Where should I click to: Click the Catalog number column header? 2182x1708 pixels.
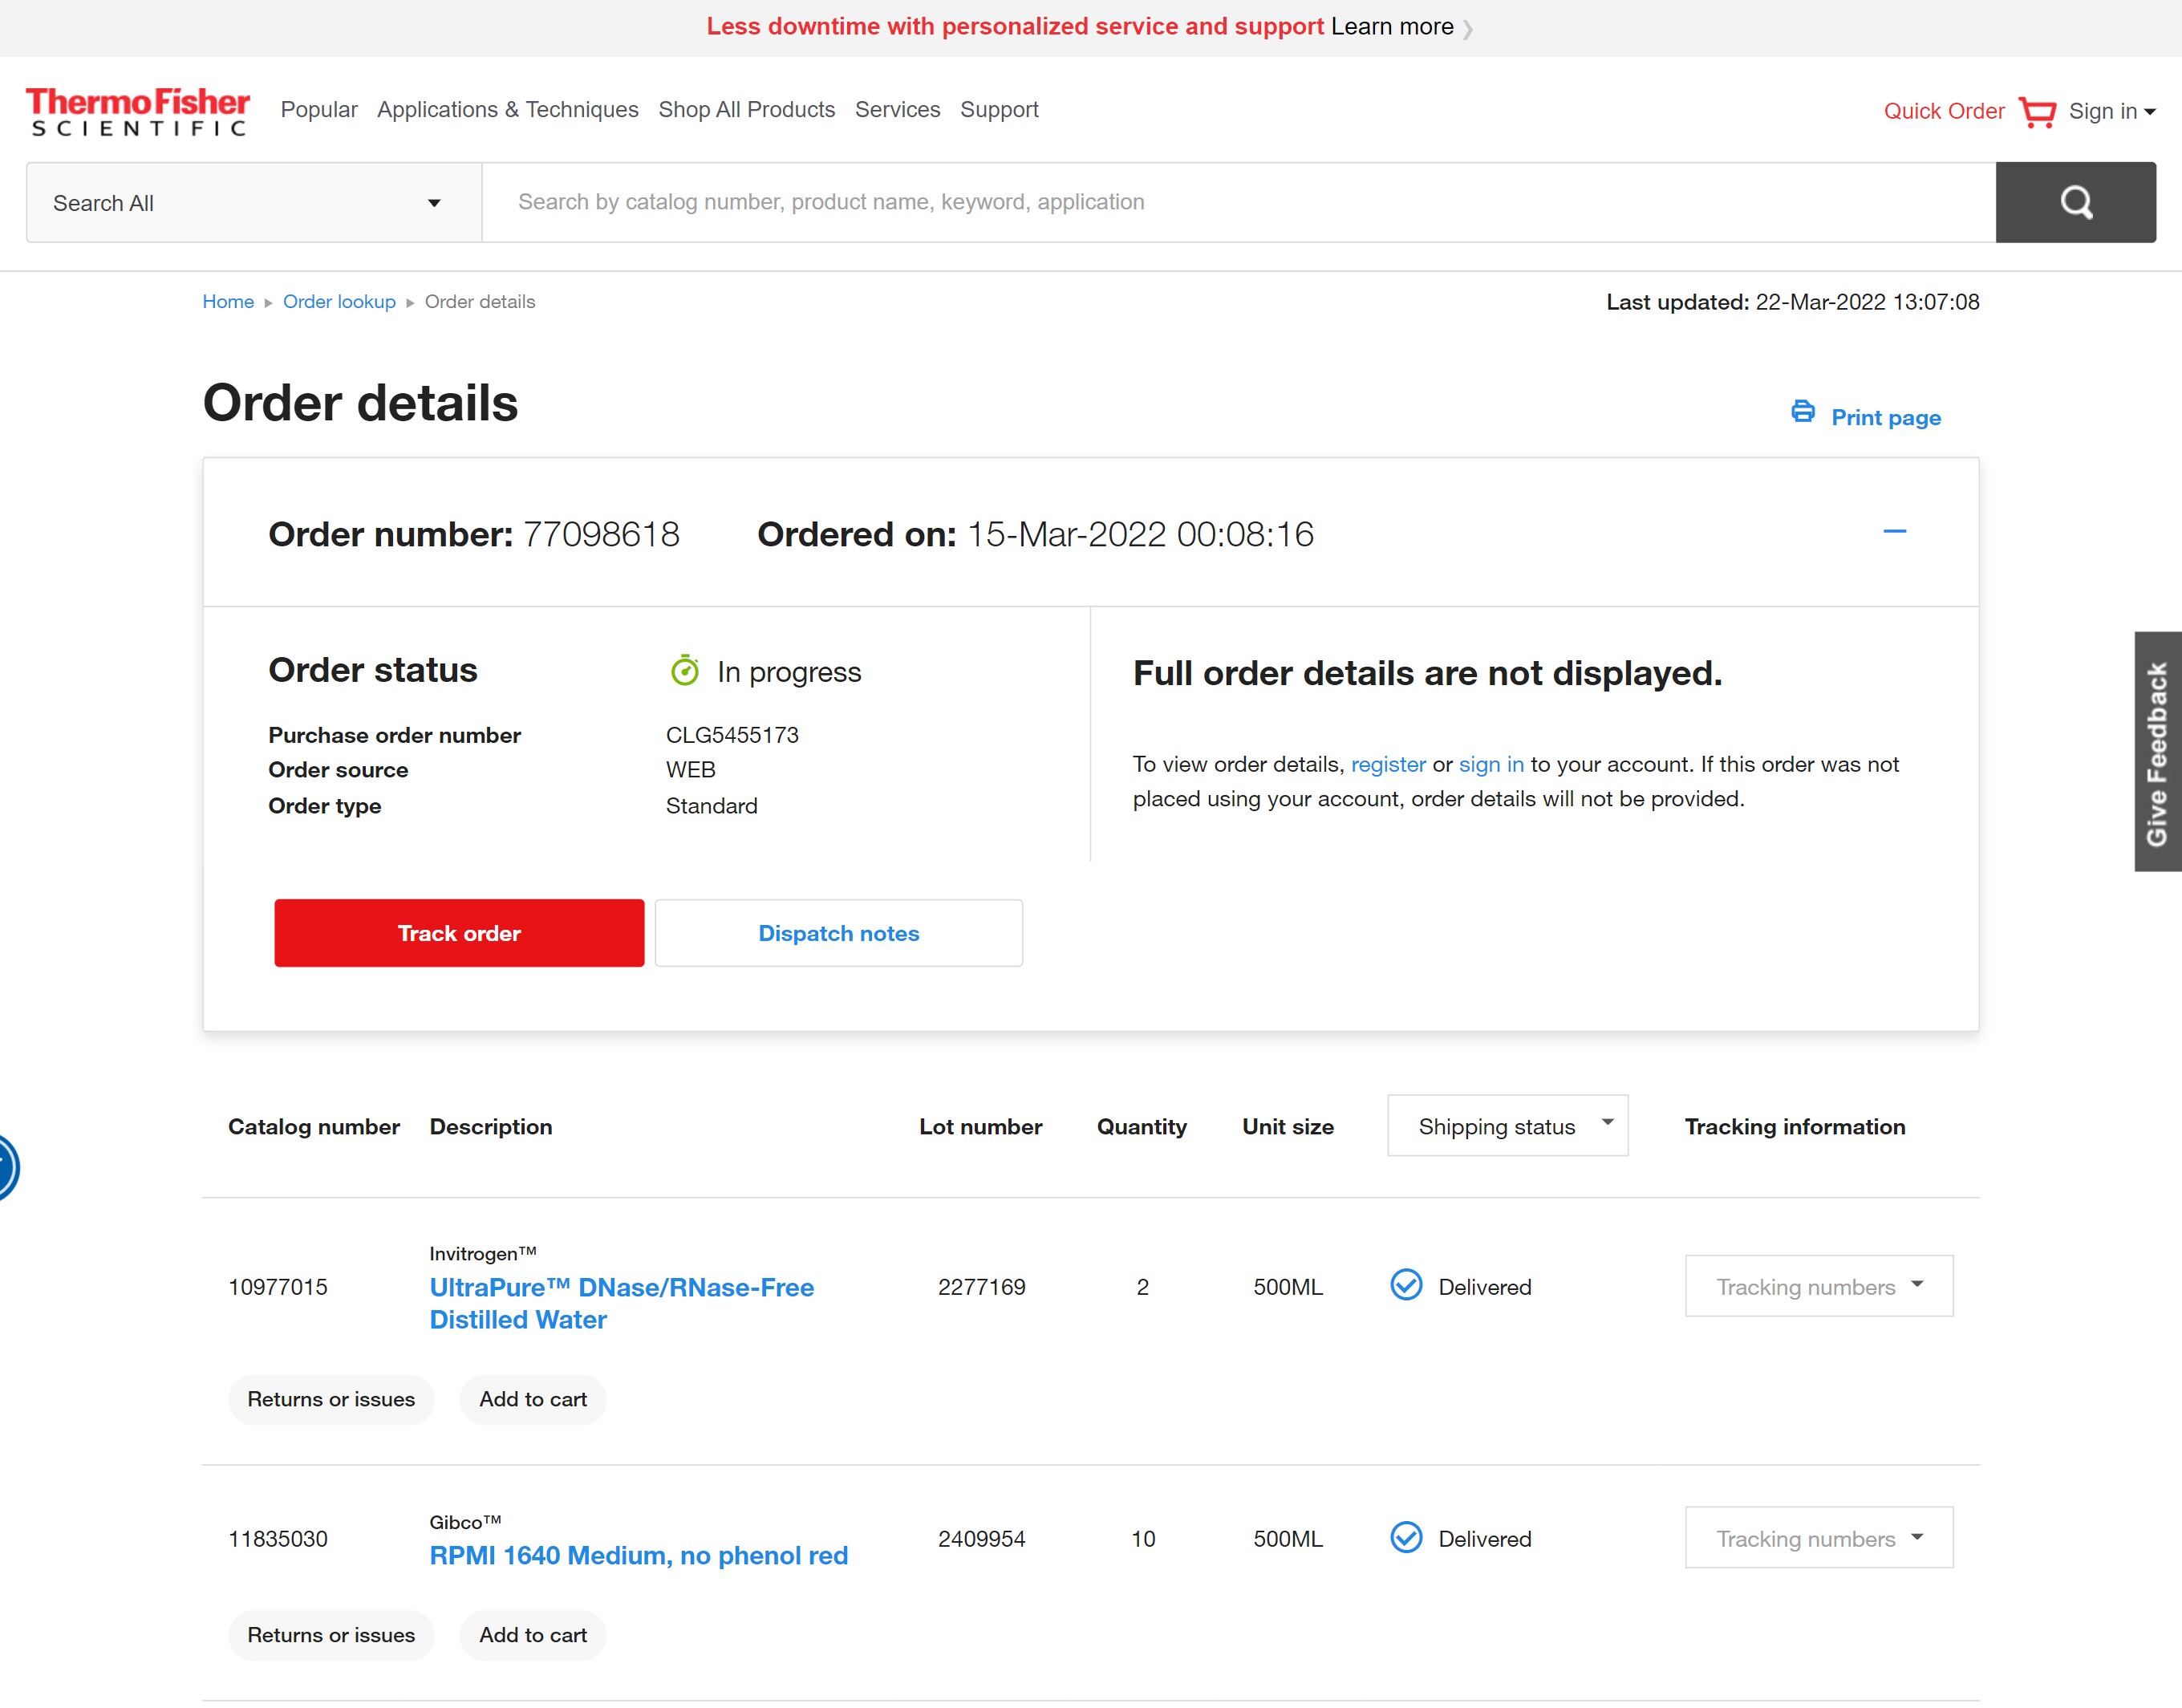(314, 1127)
